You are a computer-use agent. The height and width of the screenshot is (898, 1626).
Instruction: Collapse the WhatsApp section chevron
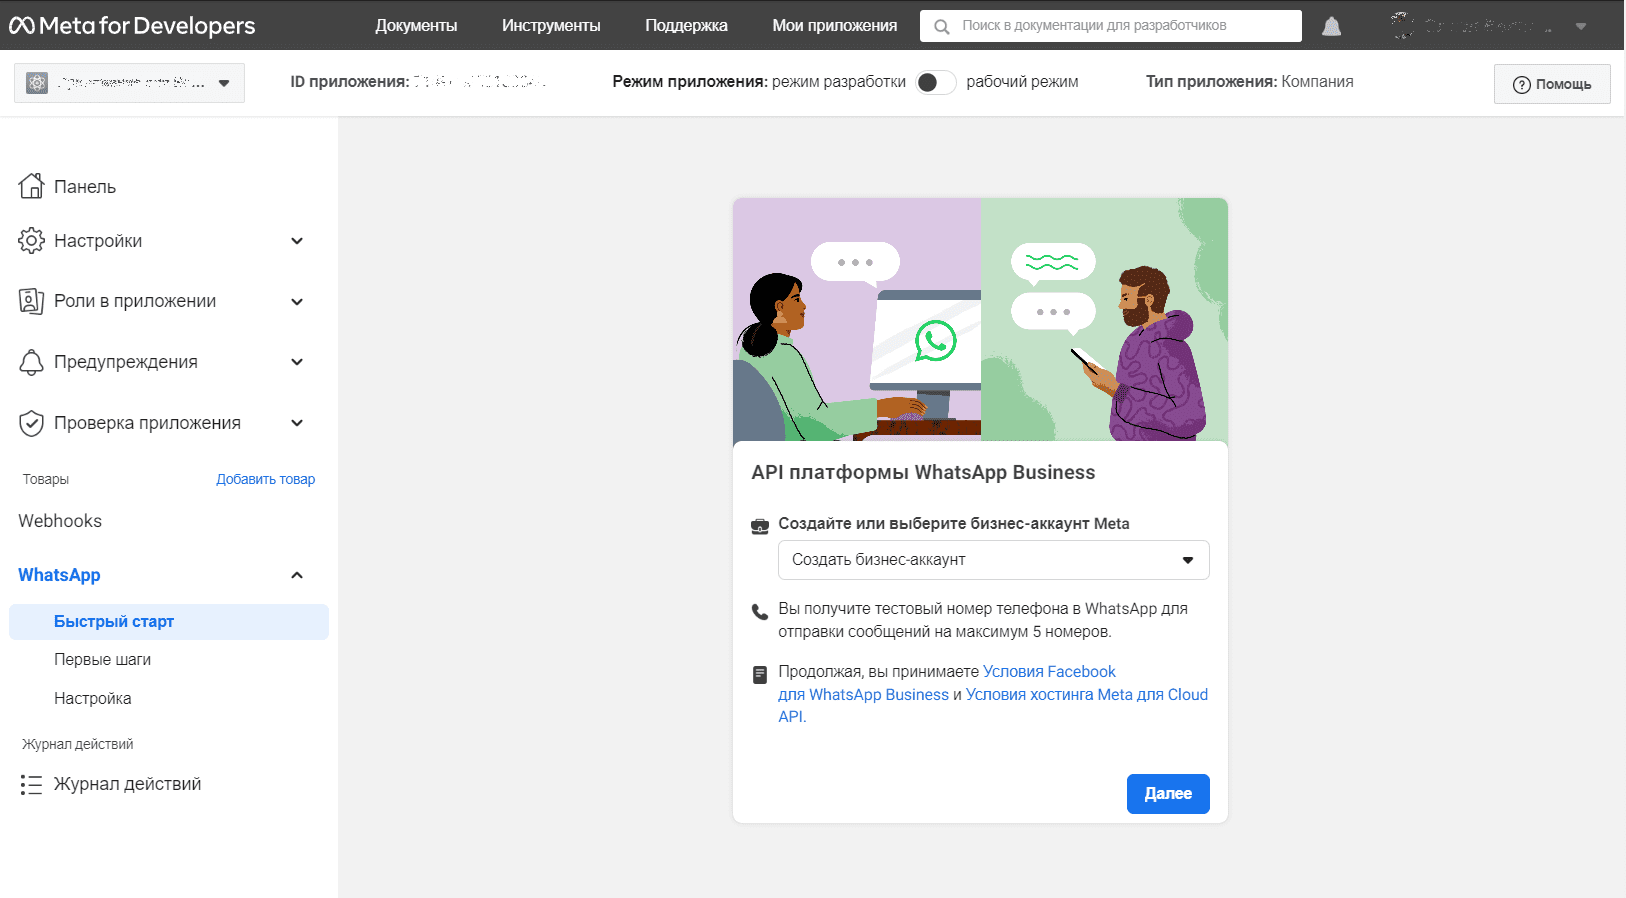(297, 575)
